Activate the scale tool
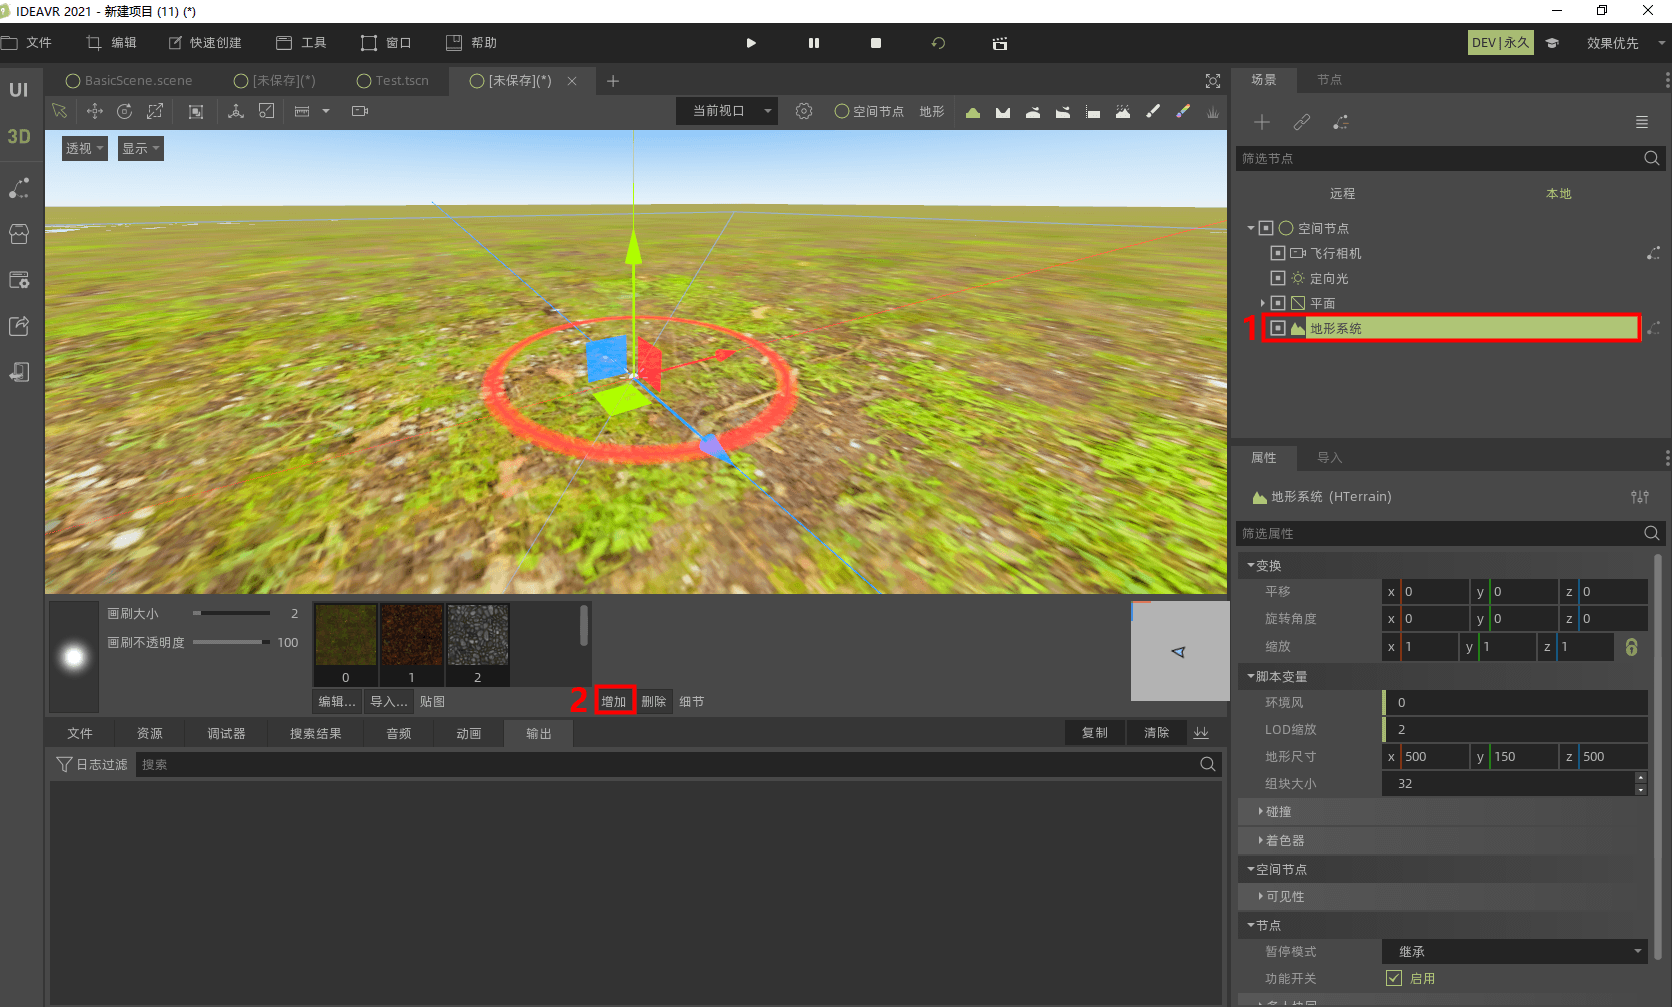This screenshot has height=1007, width=1672. (x=156, y=111)
